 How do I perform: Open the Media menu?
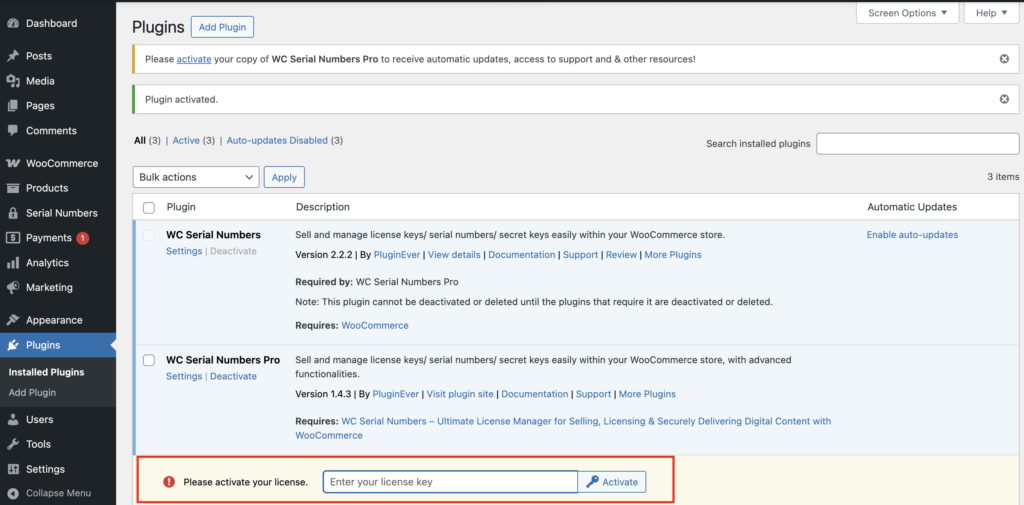coord(40,81)
